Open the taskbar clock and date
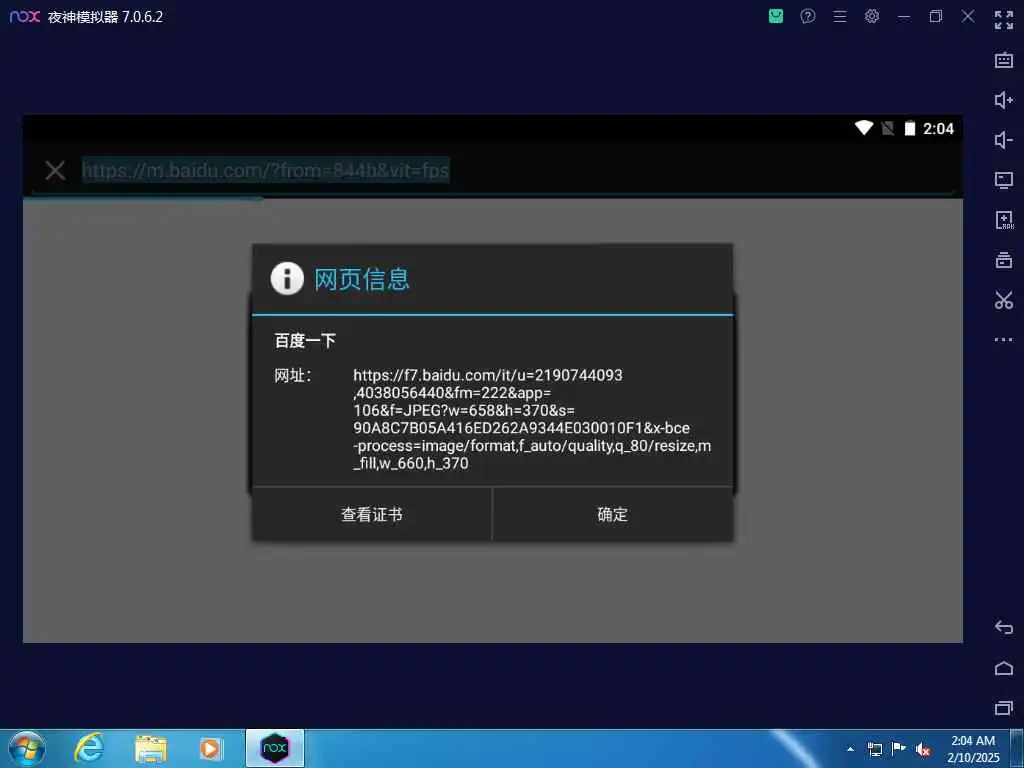The image size is (1024, 768). point(973,749)
